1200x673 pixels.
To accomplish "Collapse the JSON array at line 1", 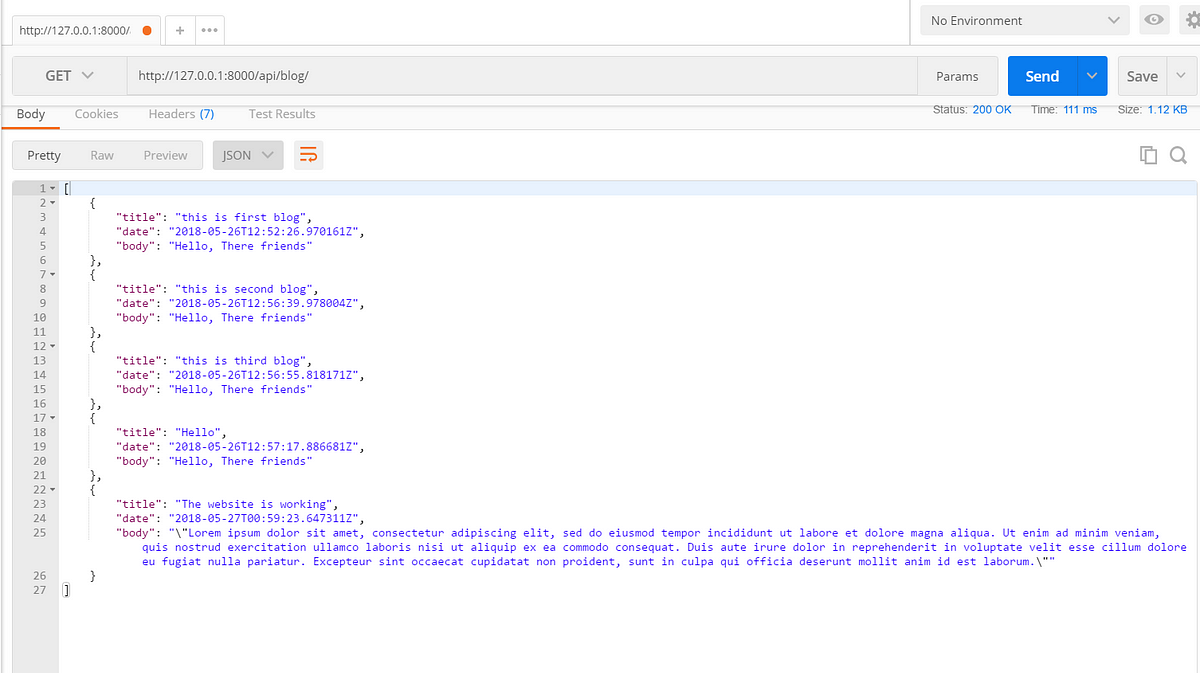I will pos(53,189).
